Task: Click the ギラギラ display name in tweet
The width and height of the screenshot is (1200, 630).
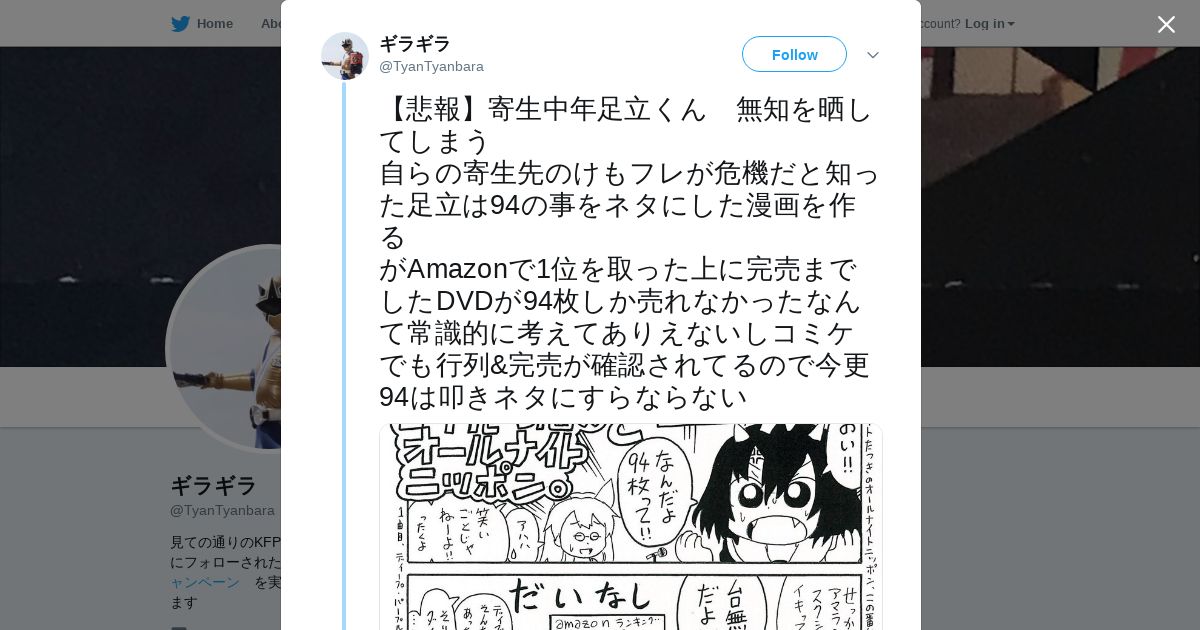Action: pos(415,44)
